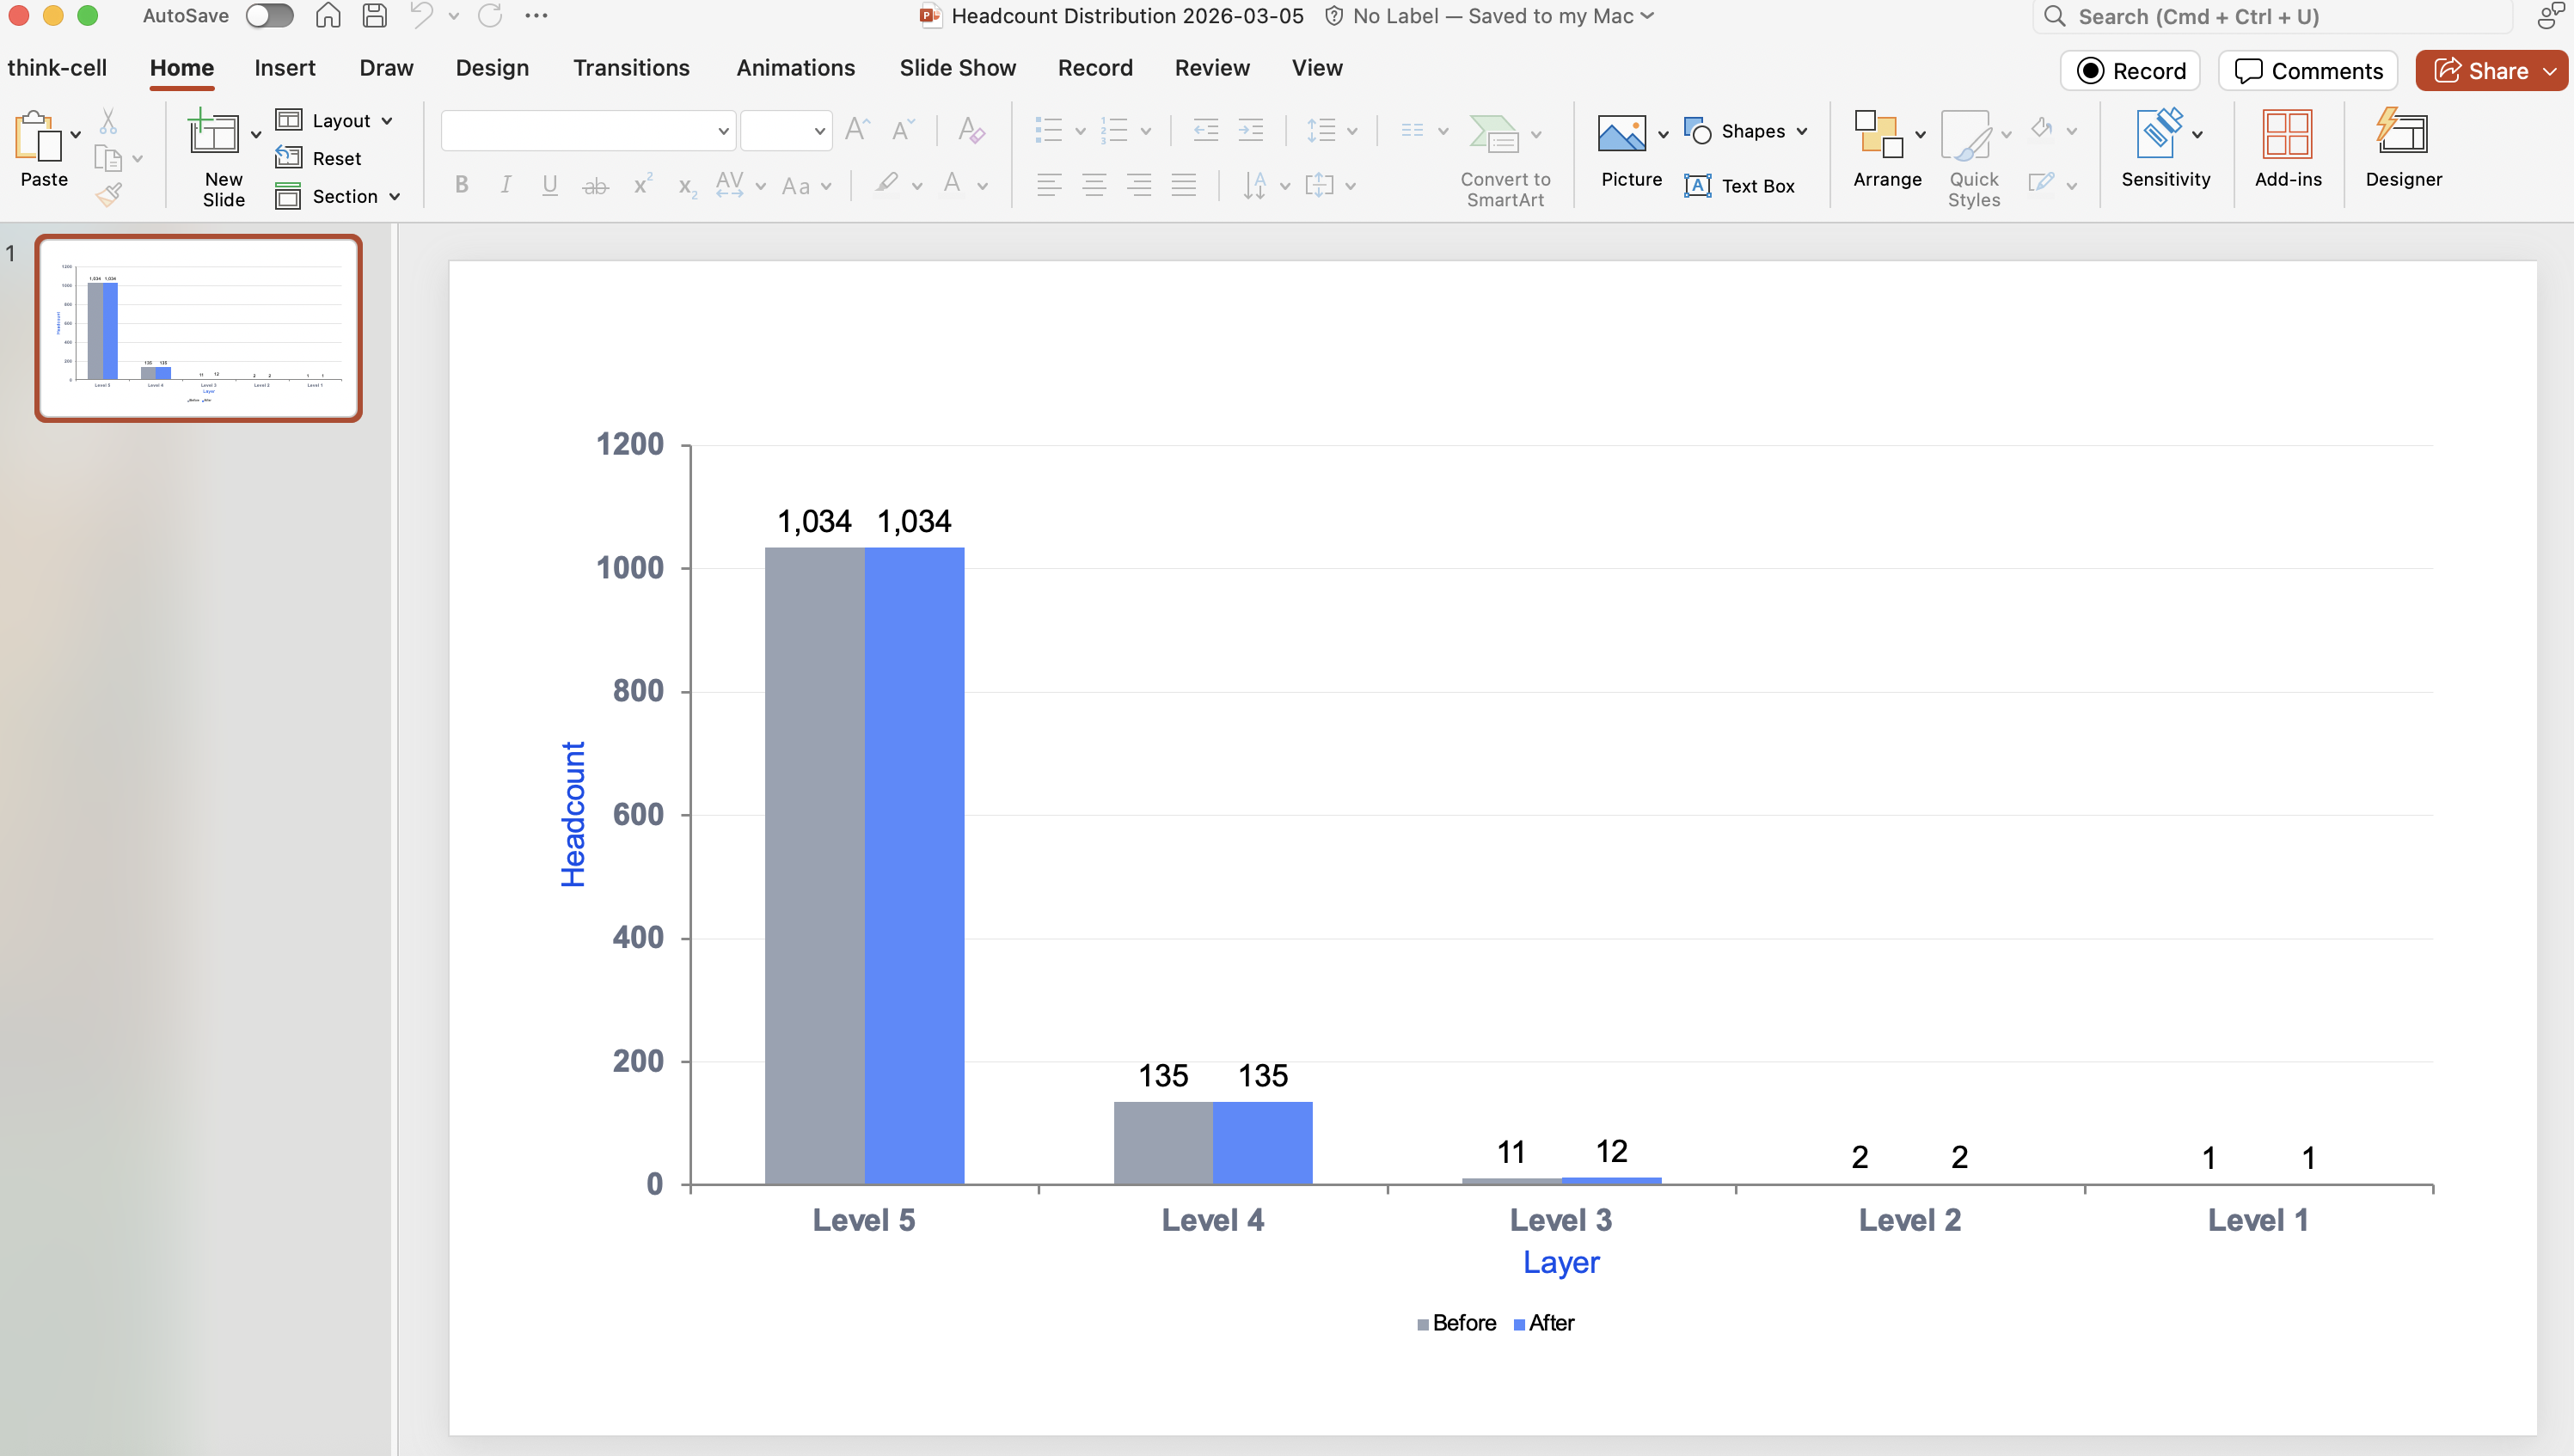Open the Designer pane icon
The height and width of the screenshot is (1456, 2574).
(2402, 134)
